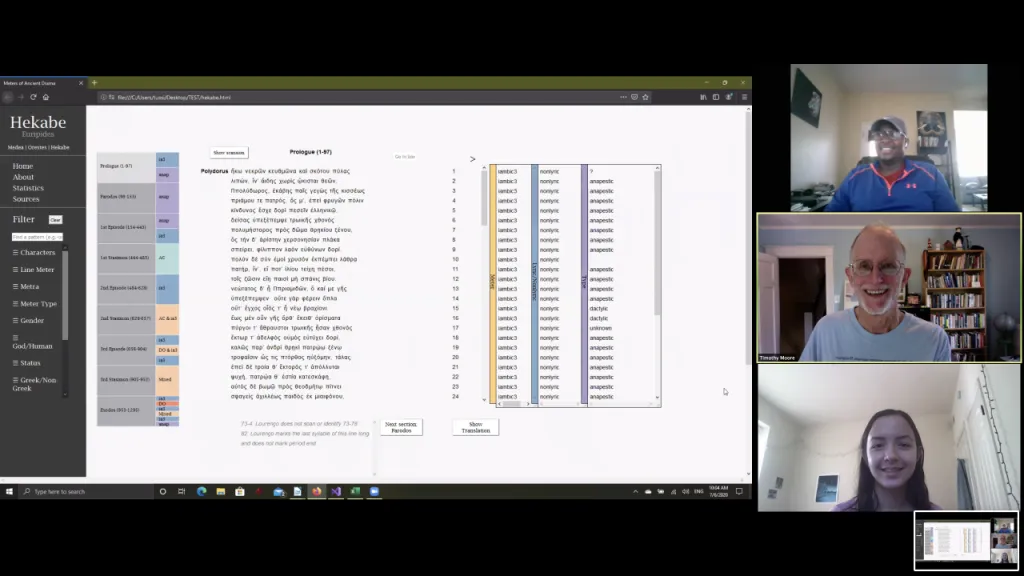1024x576 pixels.
Task: Click the Windows Start button
Action: [x=8, y=492]
